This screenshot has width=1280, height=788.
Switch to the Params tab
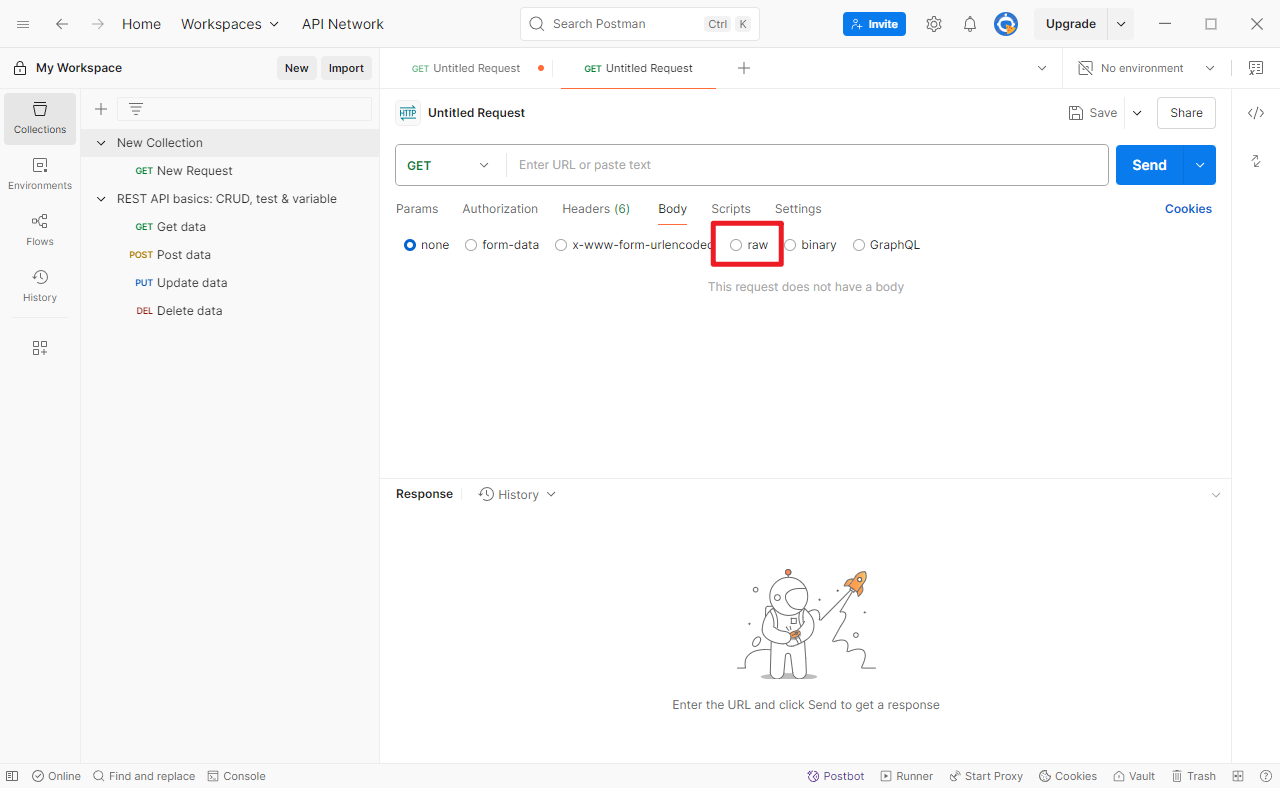click(417, 209)
